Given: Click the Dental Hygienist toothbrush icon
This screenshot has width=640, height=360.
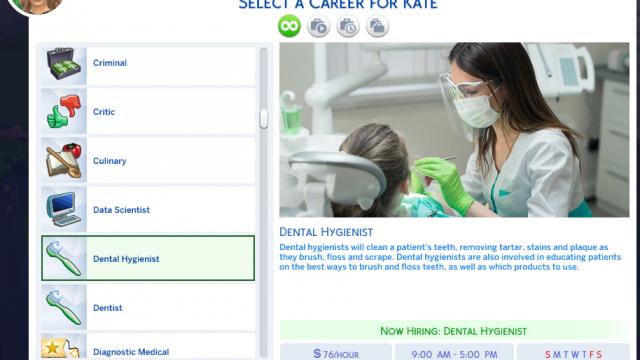Looking at the screenshot, I should click(64, 258).
